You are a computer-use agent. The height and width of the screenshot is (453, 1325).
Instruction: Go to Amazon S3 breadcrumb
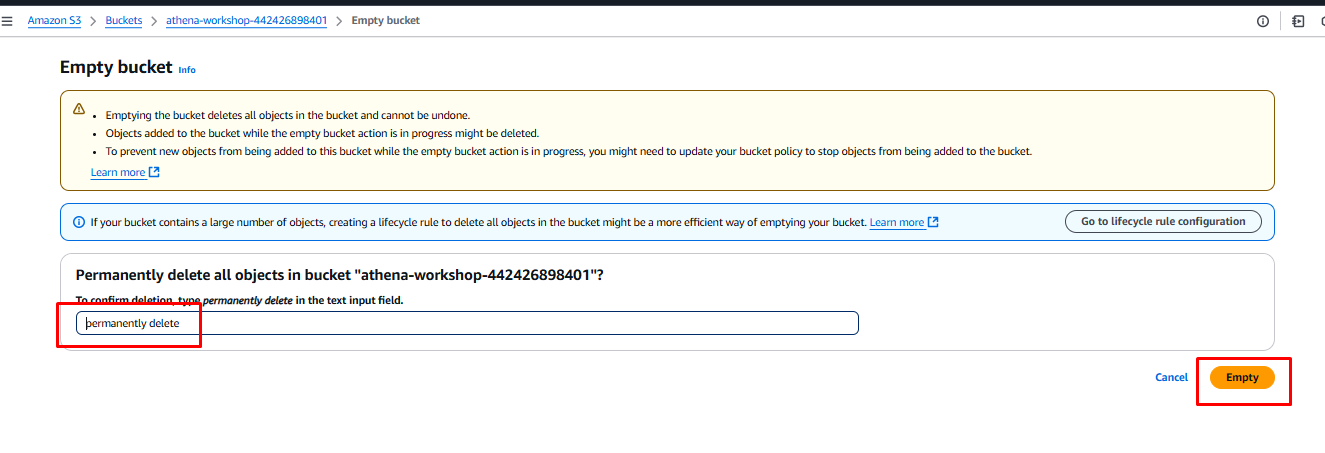(56, 21)
